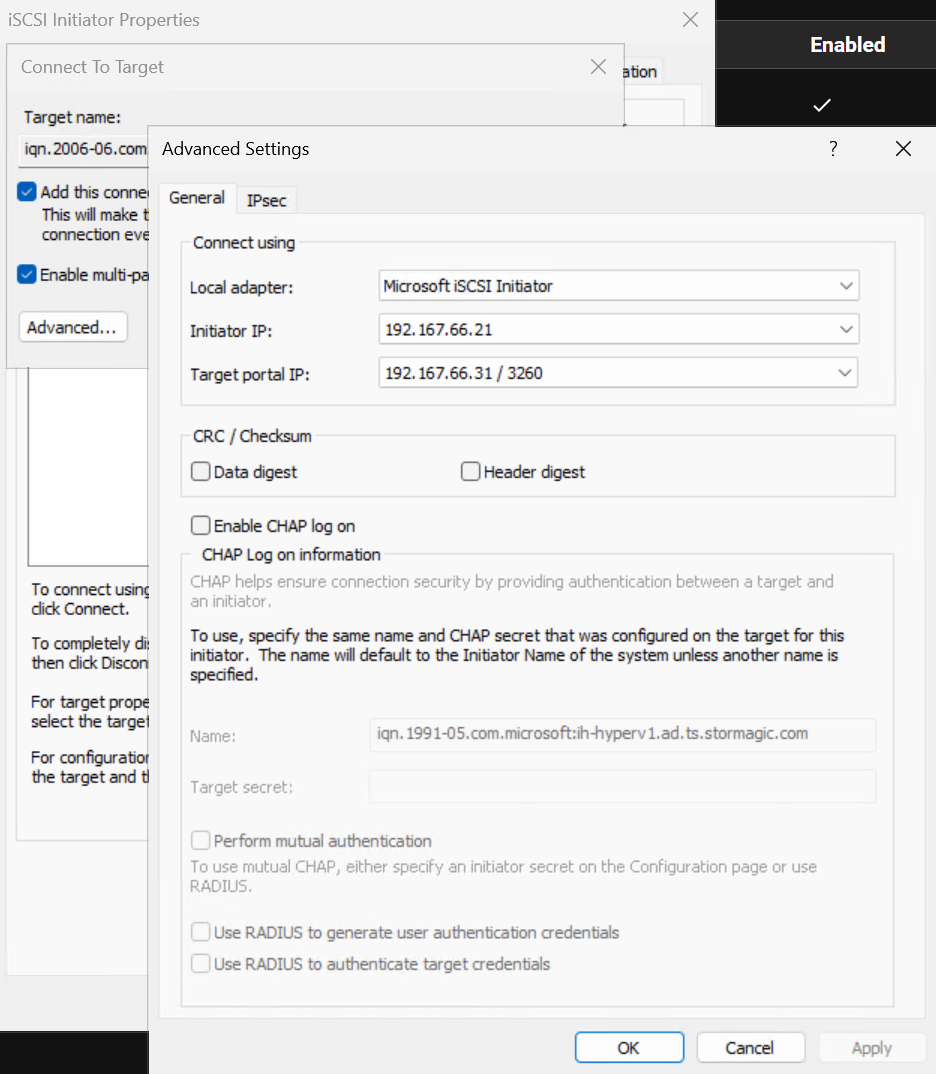Click the 'CHAP Log on information' label
This screenshot has height=1074, width=936.
coord(291,555)
